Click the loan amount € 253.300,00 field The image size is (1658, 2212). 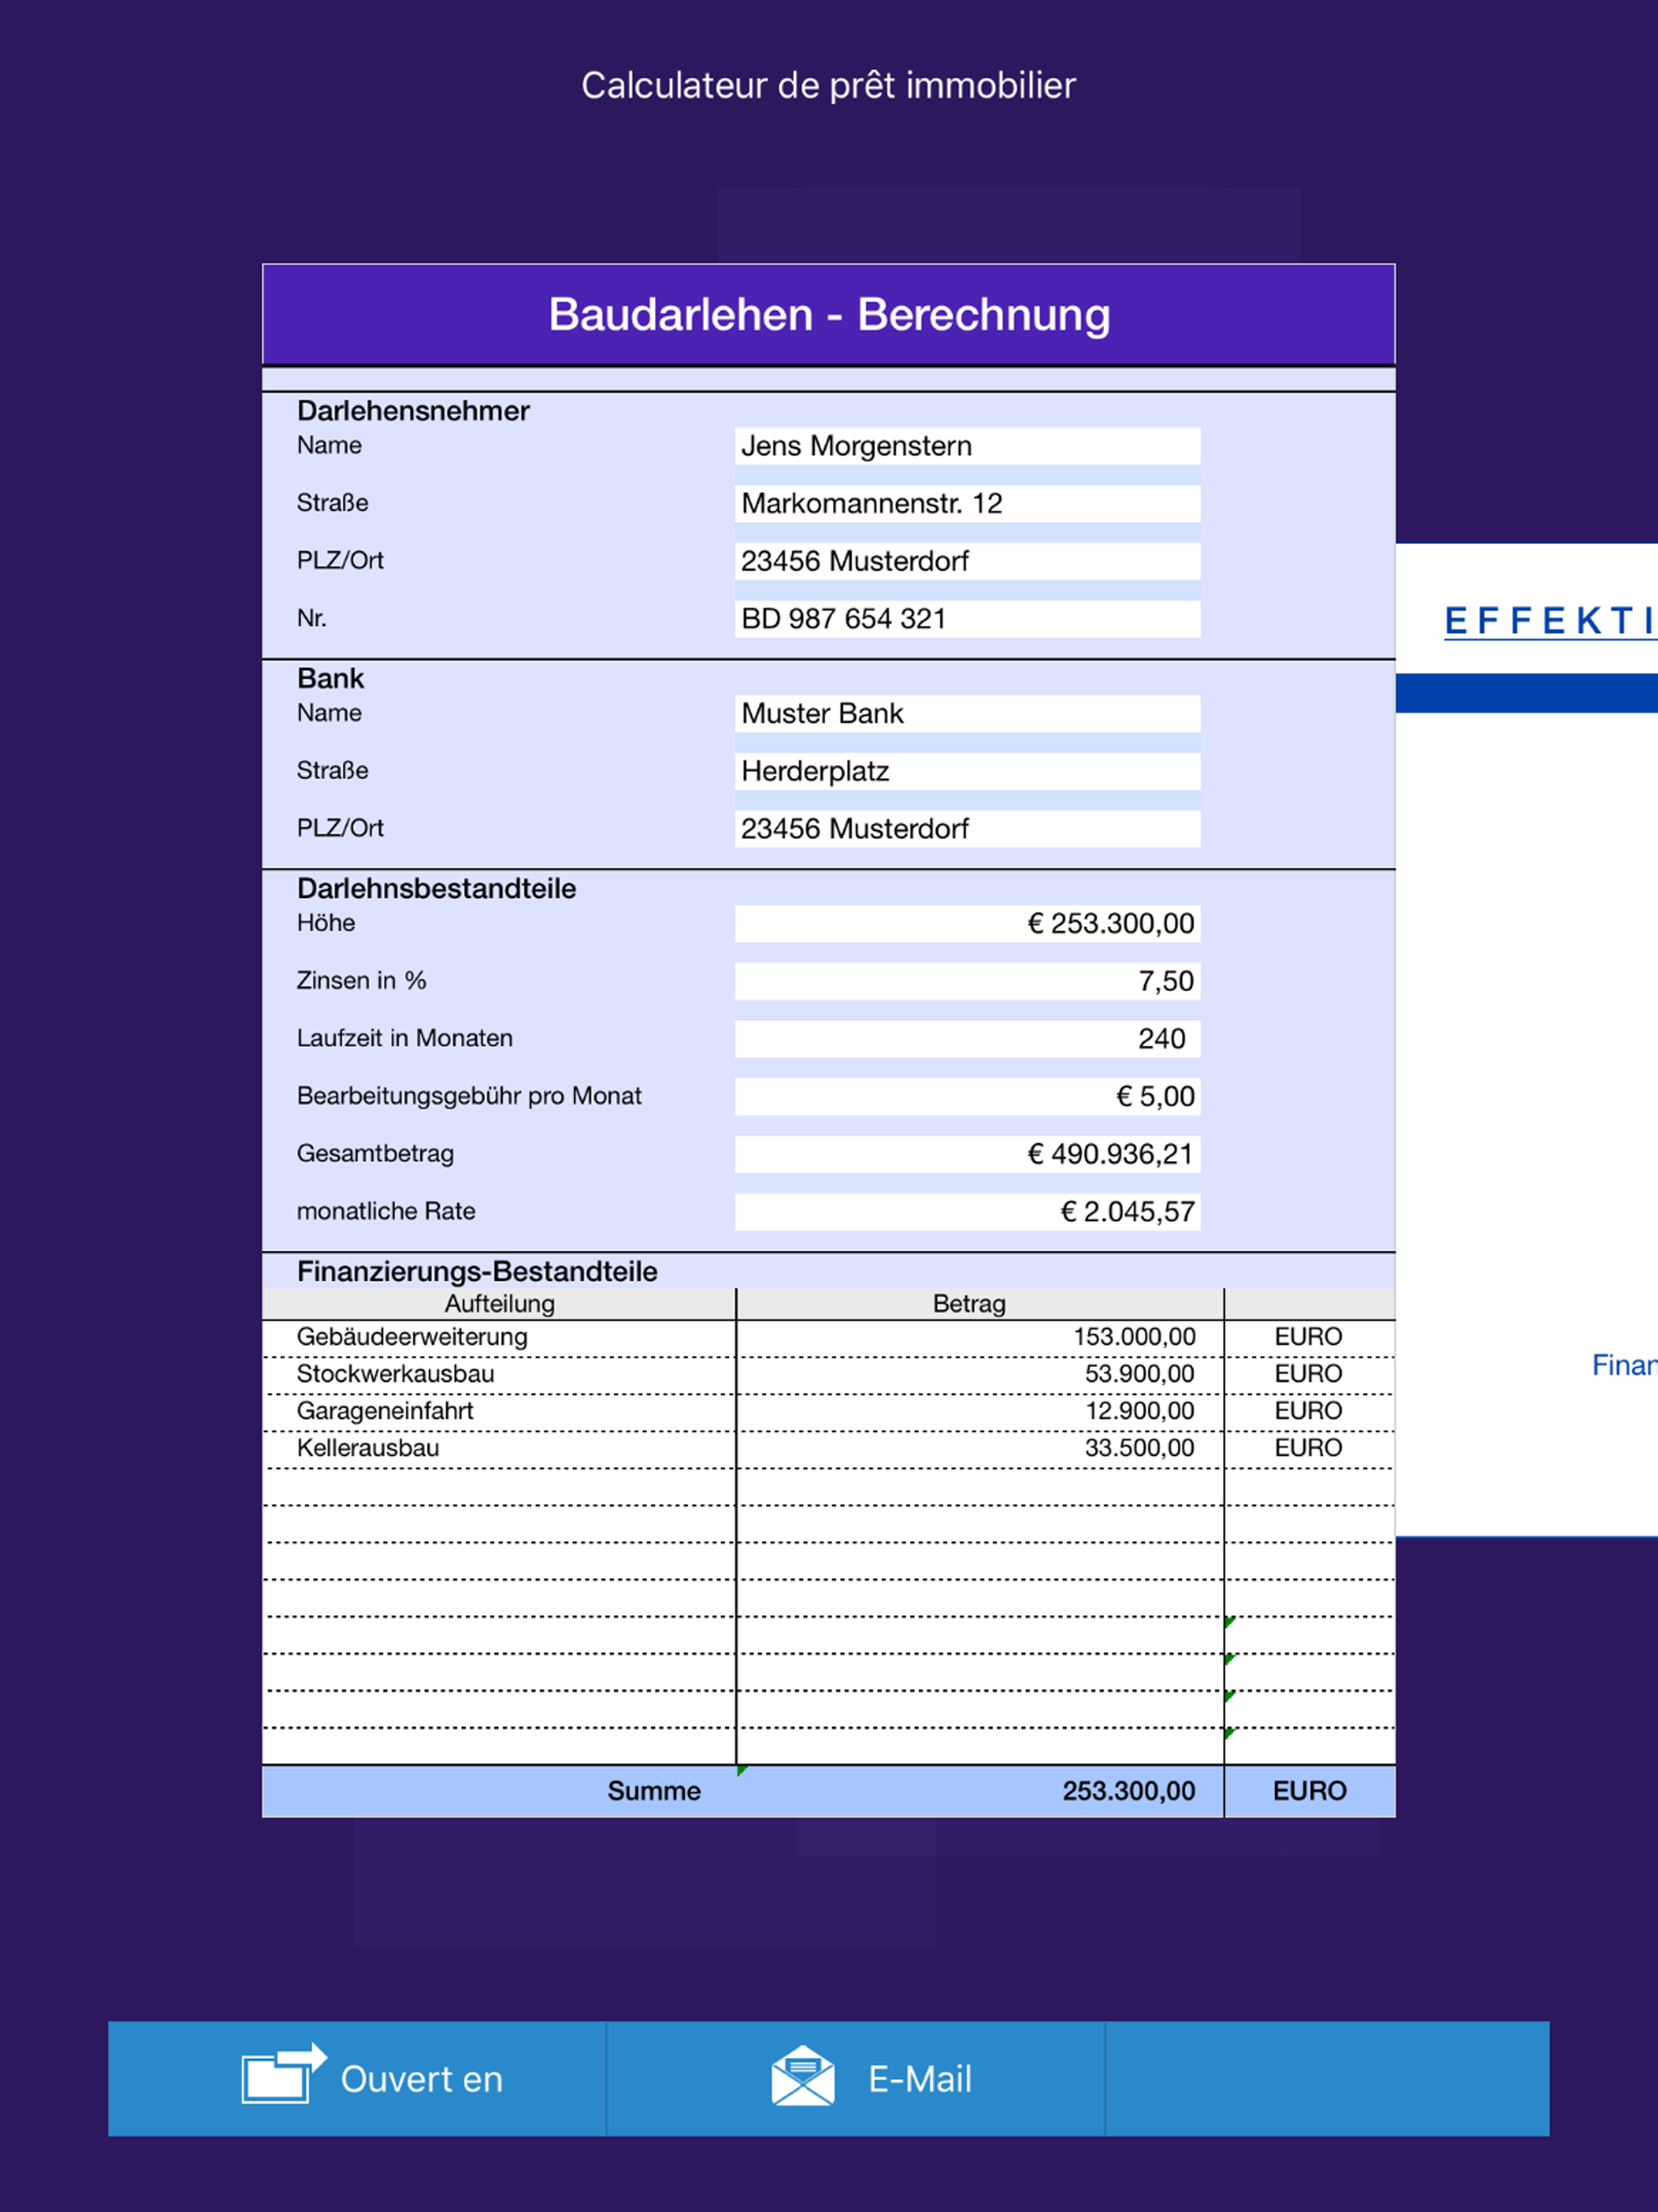966,924
